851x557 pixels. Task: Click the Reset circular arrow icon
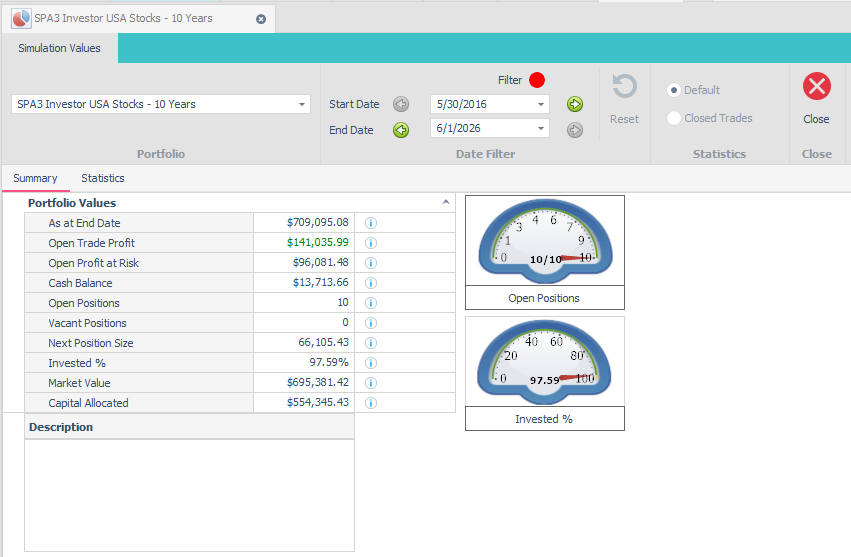point(624,86)
